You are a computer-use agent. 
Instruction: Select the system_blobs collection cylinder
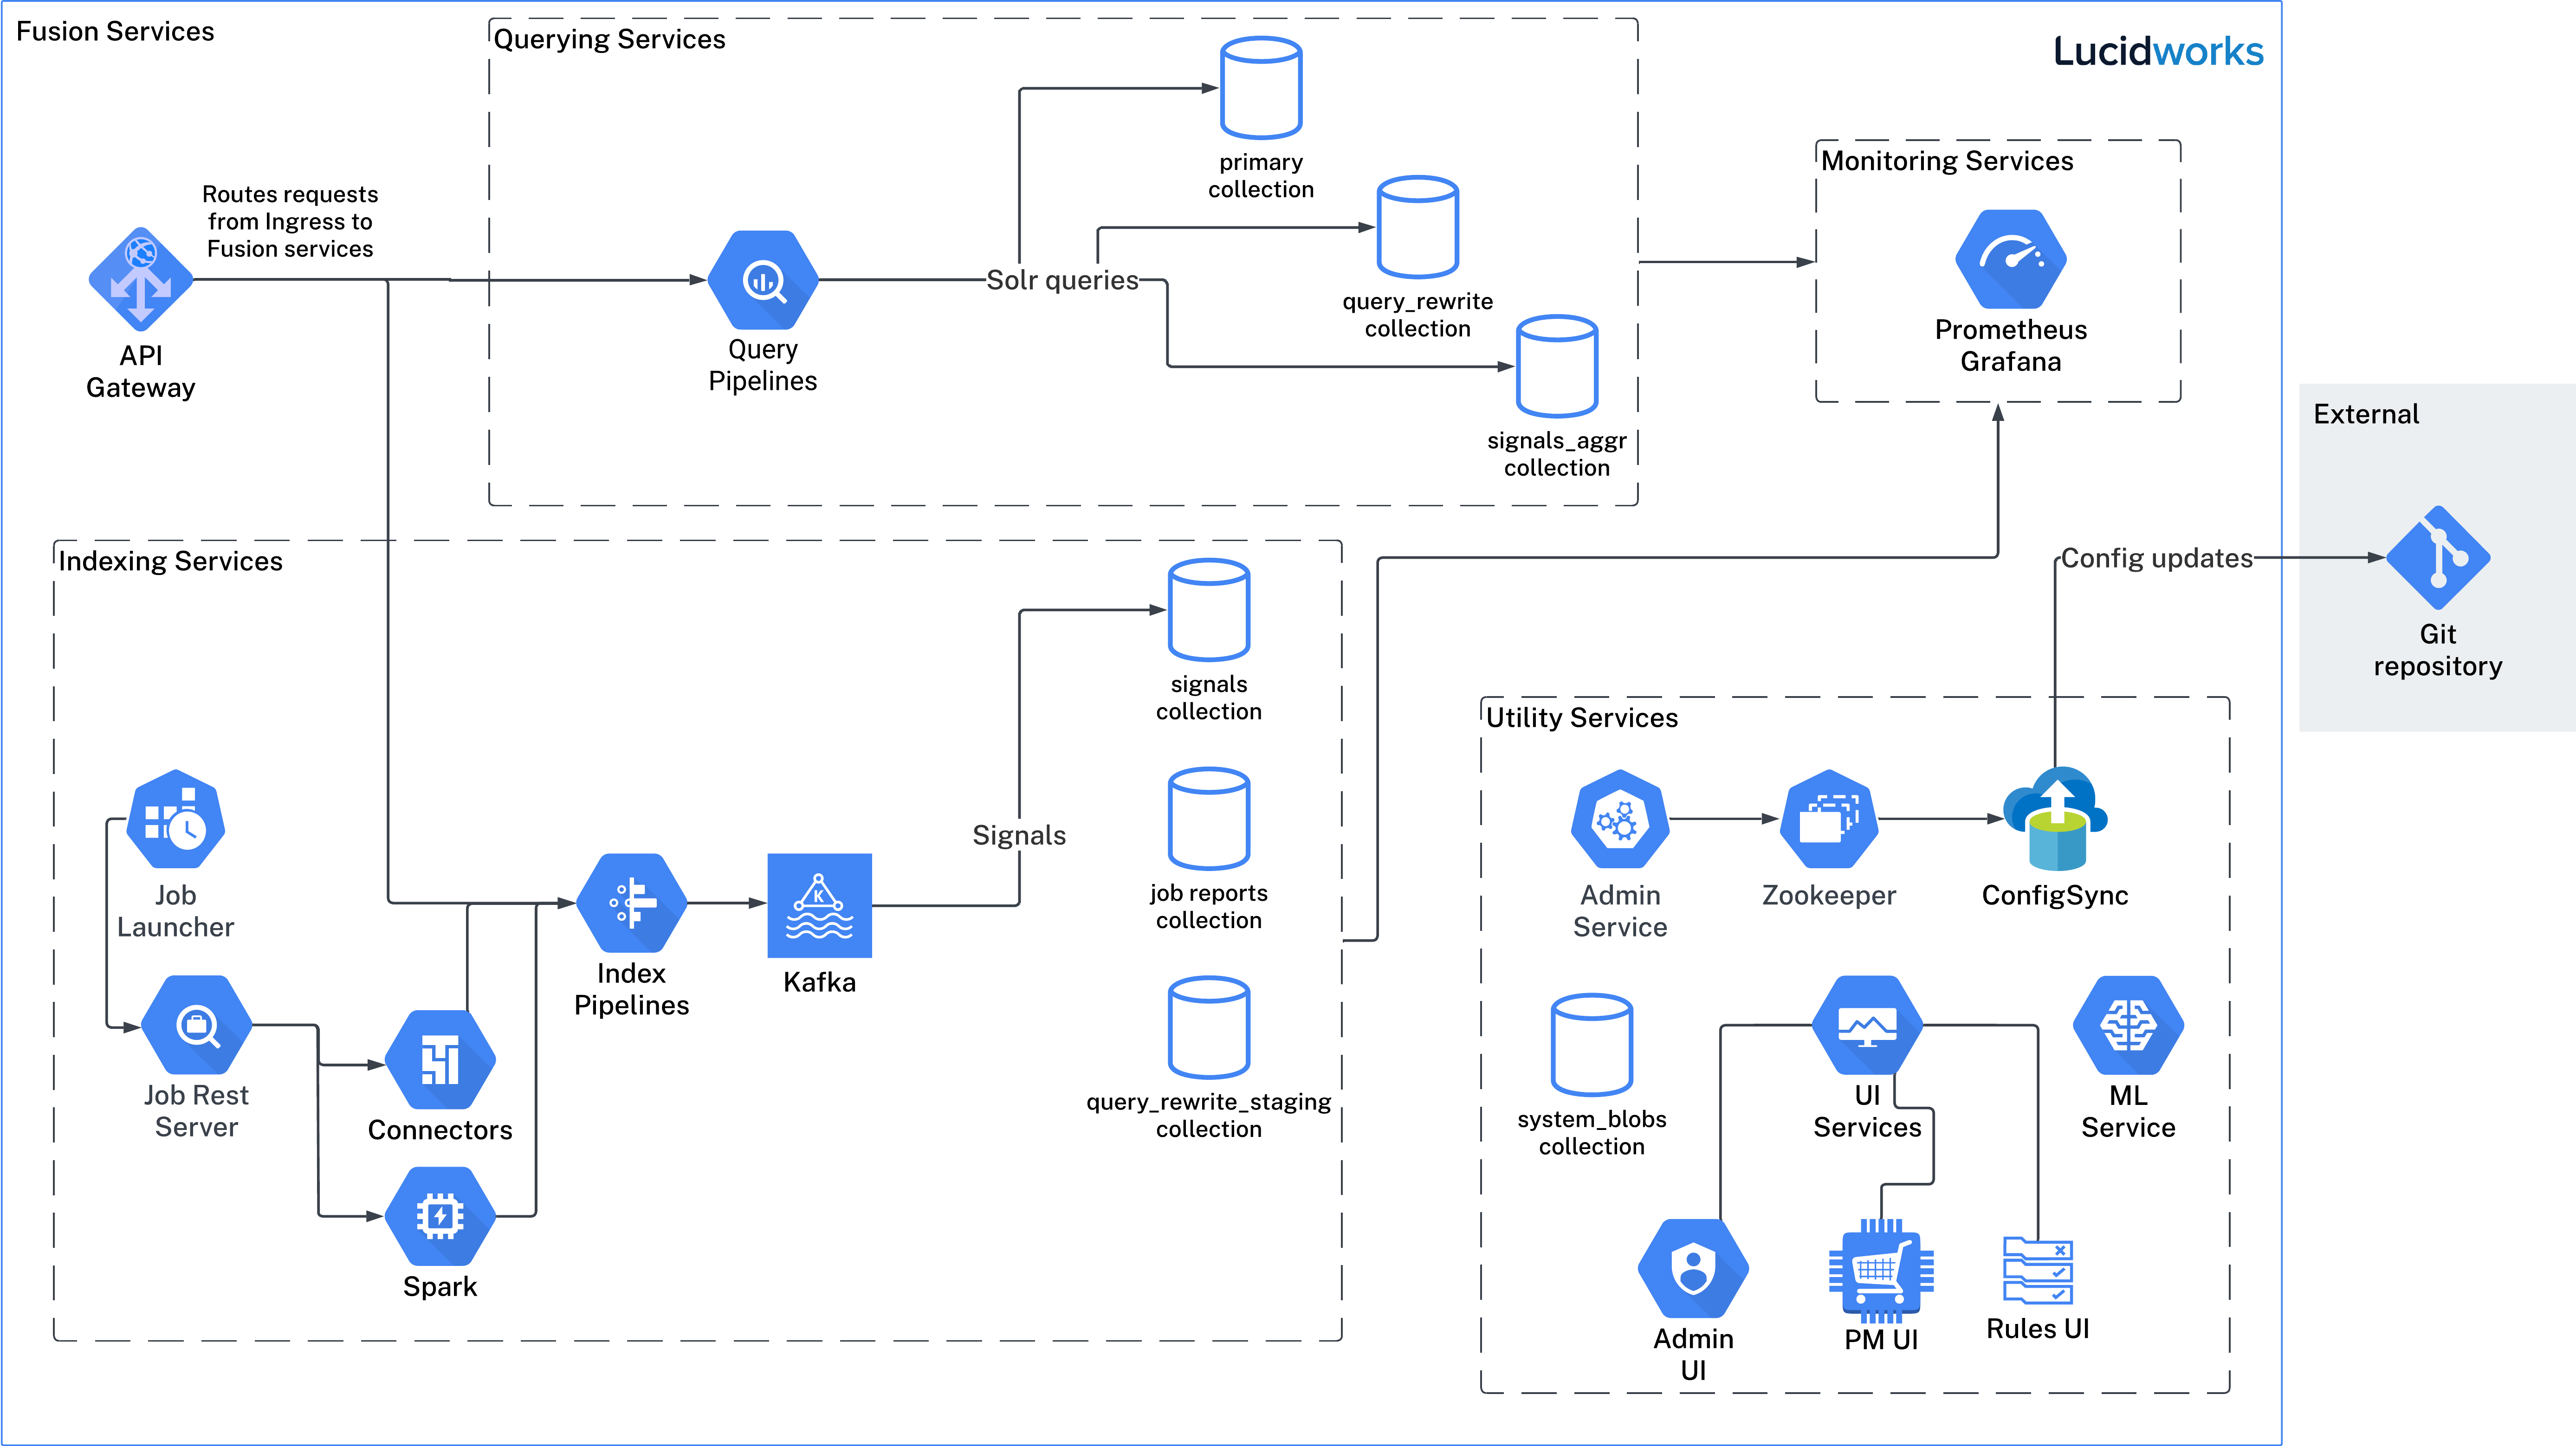tap(1592, 1045)
